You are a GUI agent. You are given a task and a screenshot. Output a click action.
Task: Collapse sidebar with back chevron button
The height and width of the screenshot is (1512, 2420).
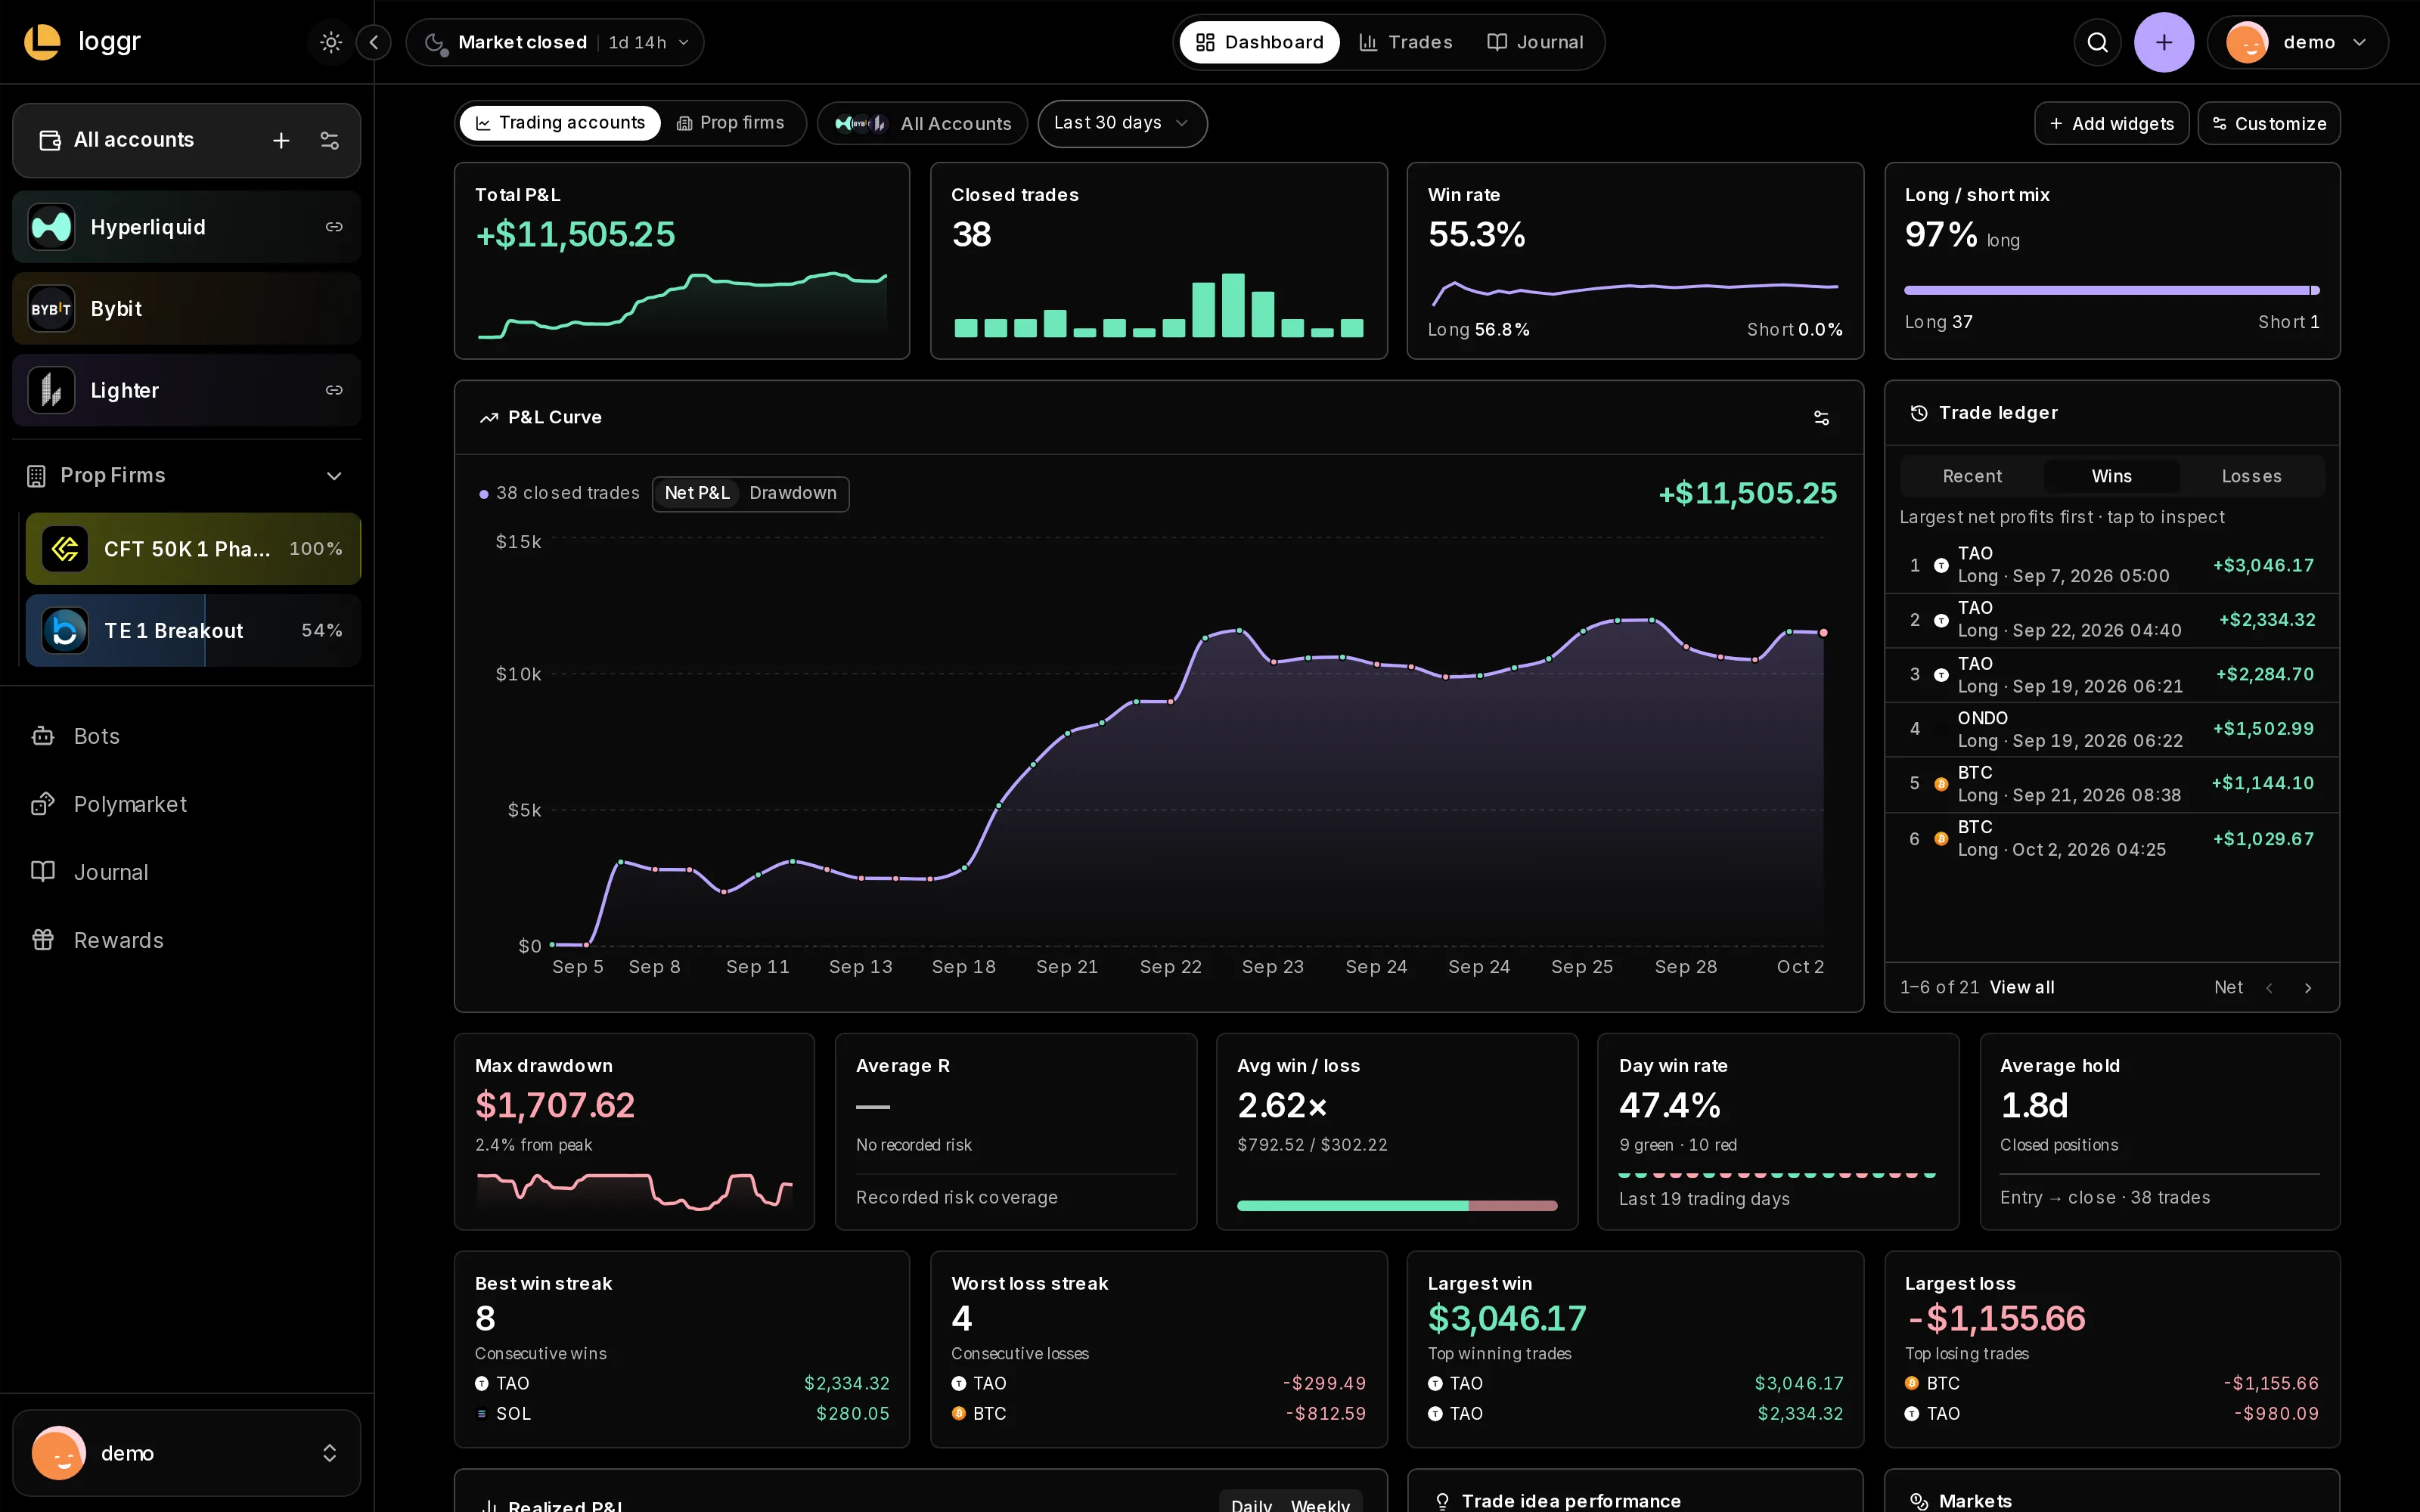click(x=374, y=42)
